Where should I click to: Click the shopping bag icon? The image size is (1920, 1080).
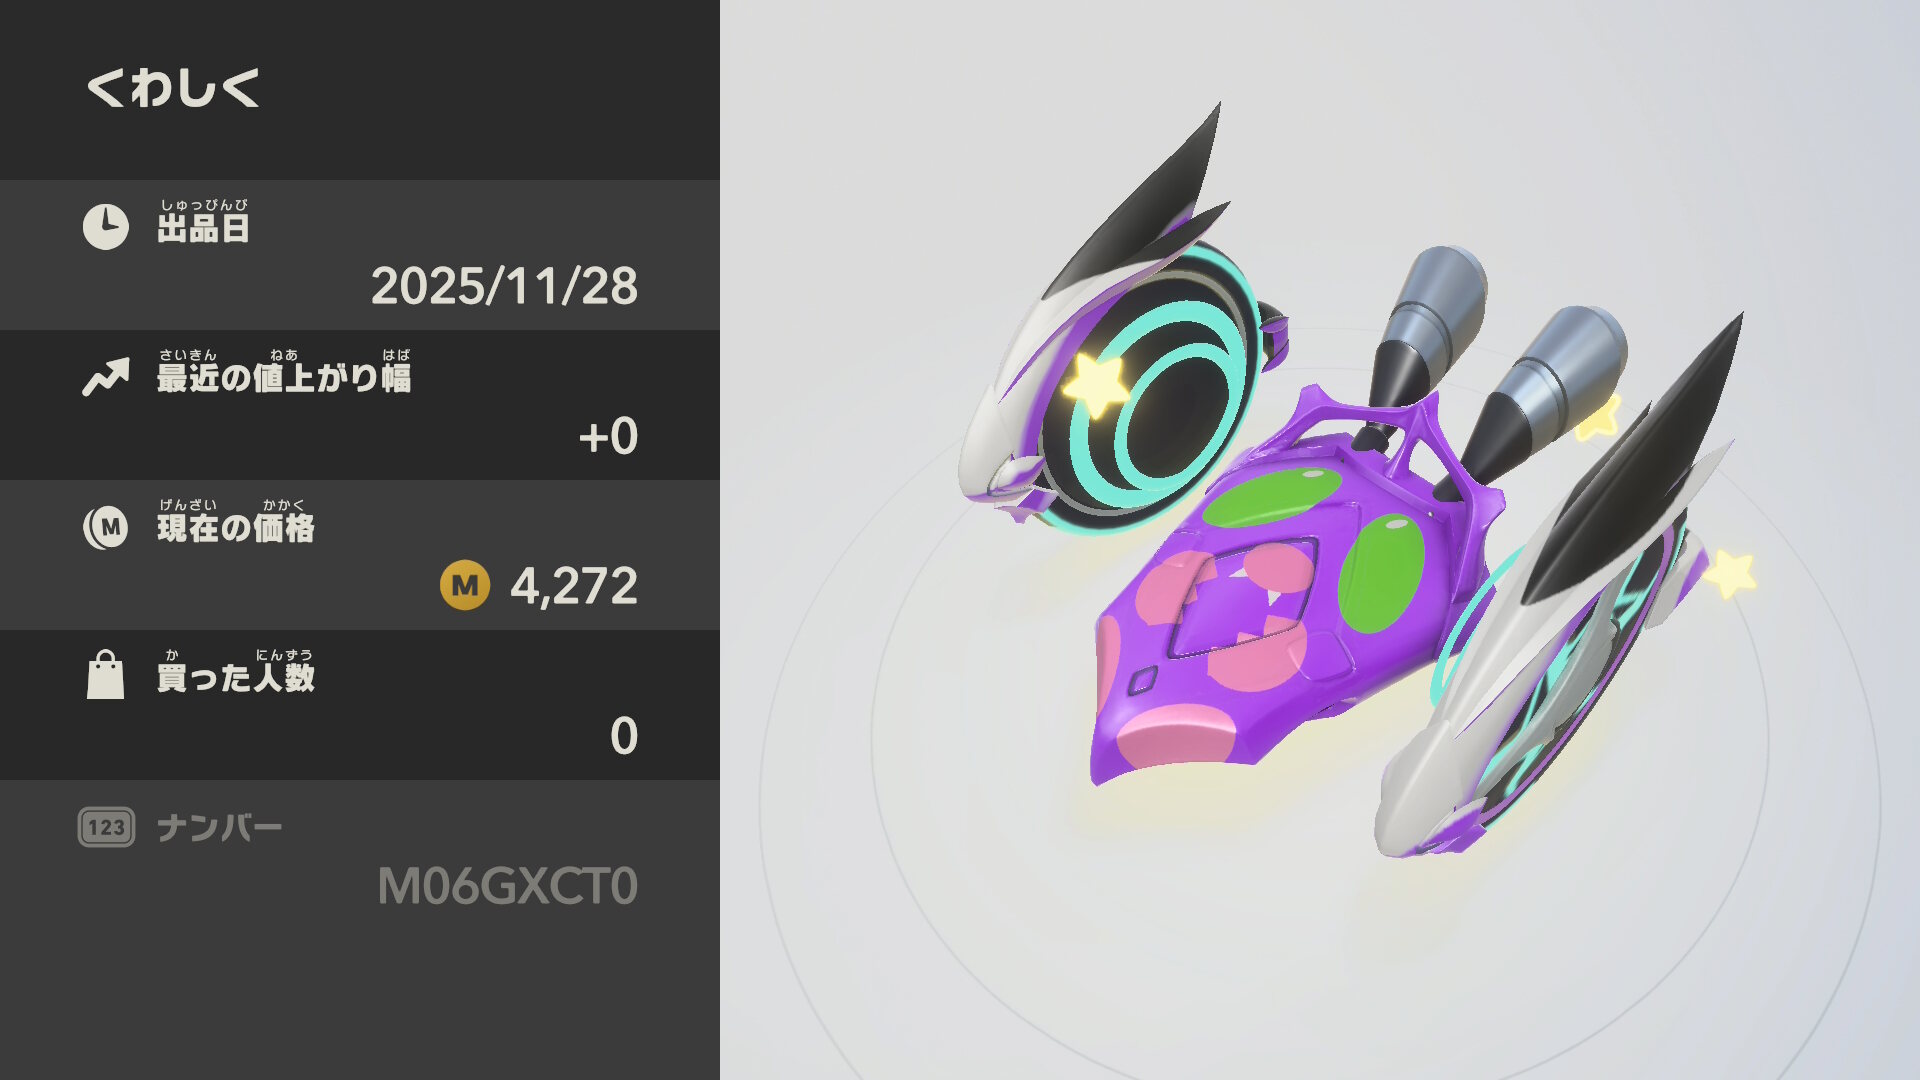[x=105, y=675]
